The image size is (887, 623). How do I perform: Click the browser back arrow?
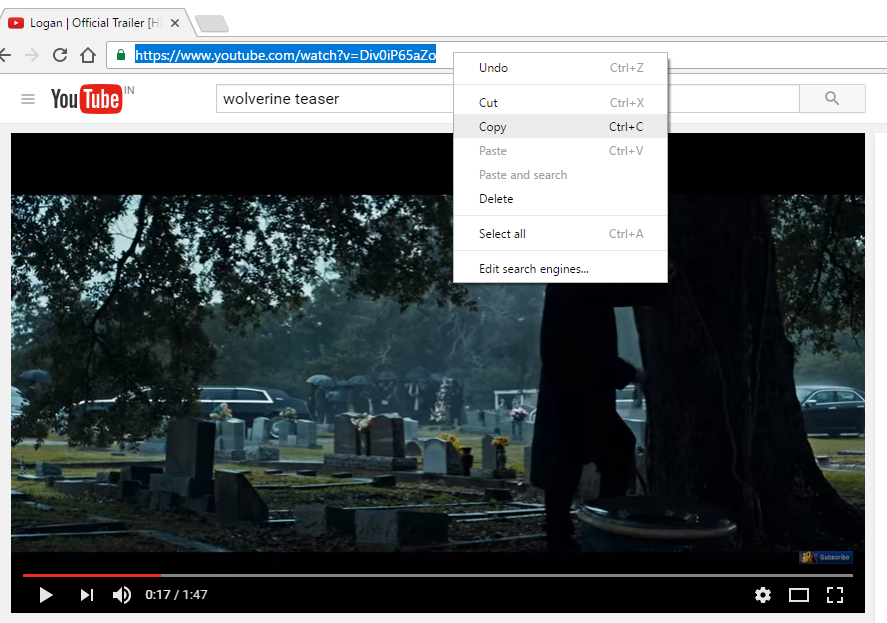pos(5,55)
